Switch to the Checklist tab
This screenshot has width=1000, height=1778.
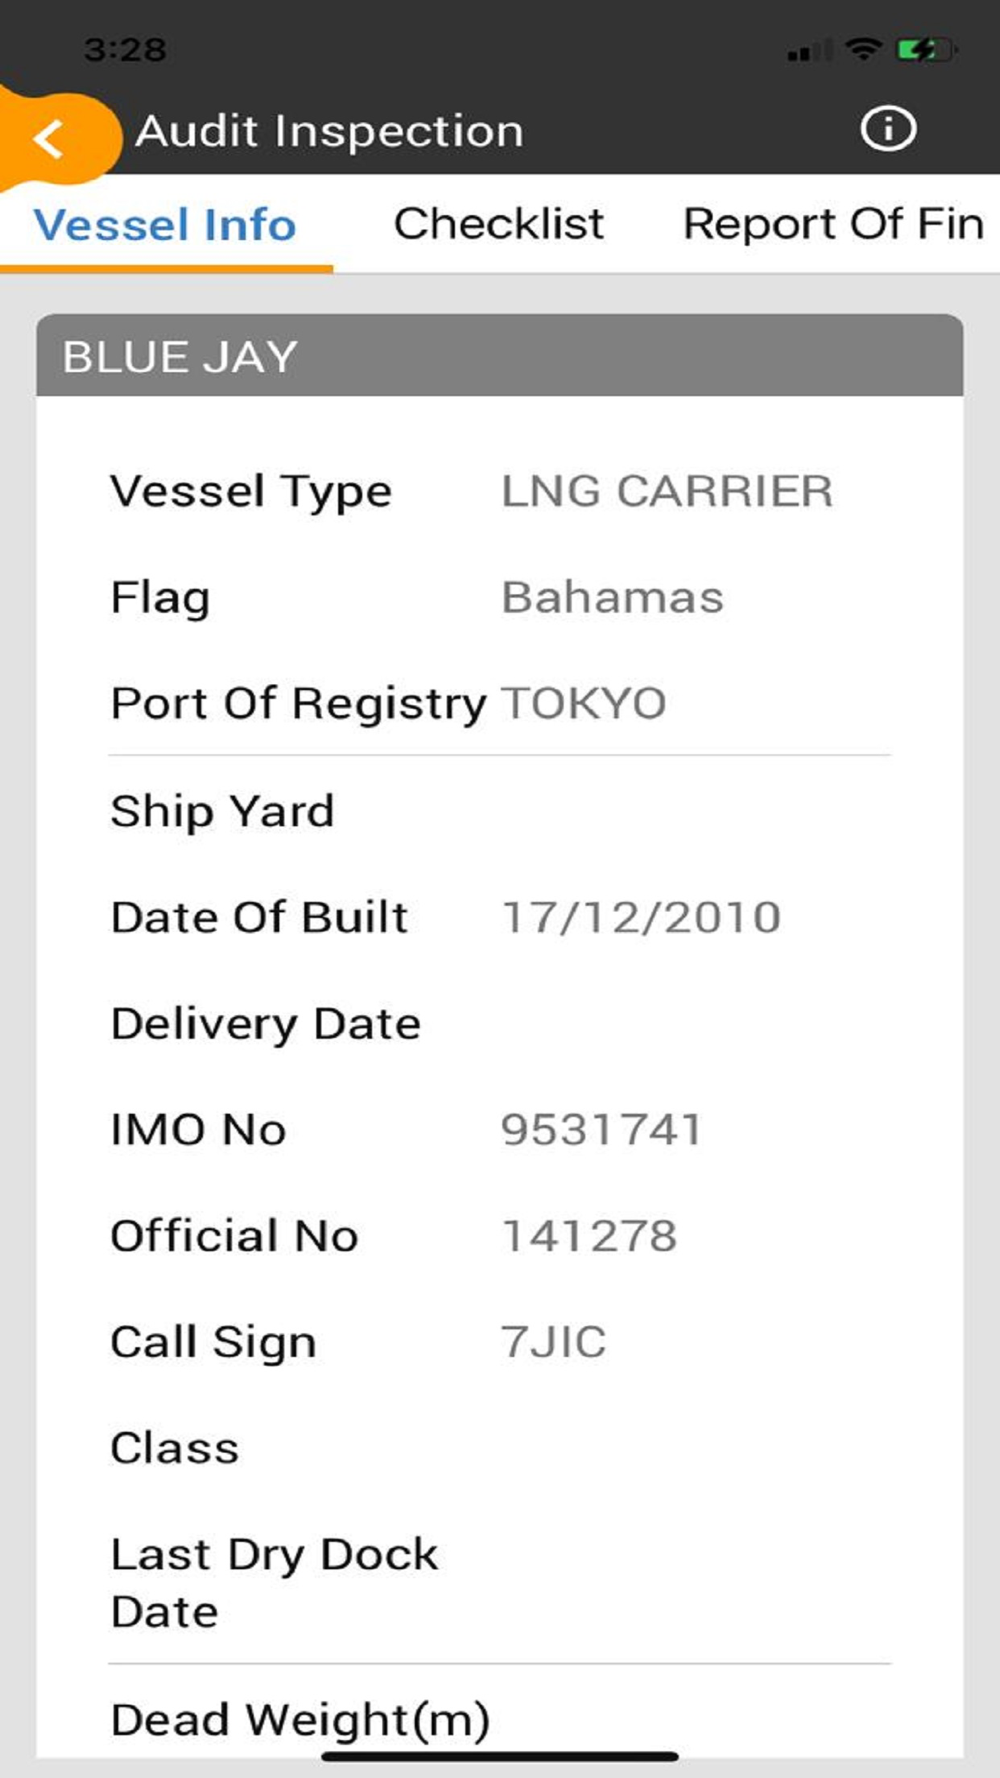[x=498, y=224]
